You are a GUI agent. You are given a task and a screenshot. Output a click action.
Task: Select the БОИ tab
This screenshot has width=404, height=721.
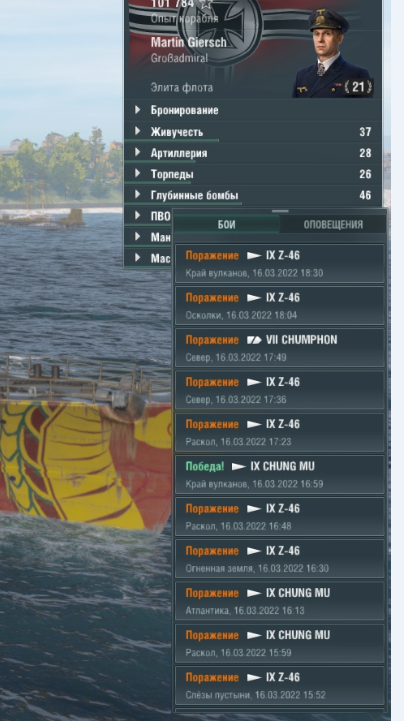click(227, 225)
